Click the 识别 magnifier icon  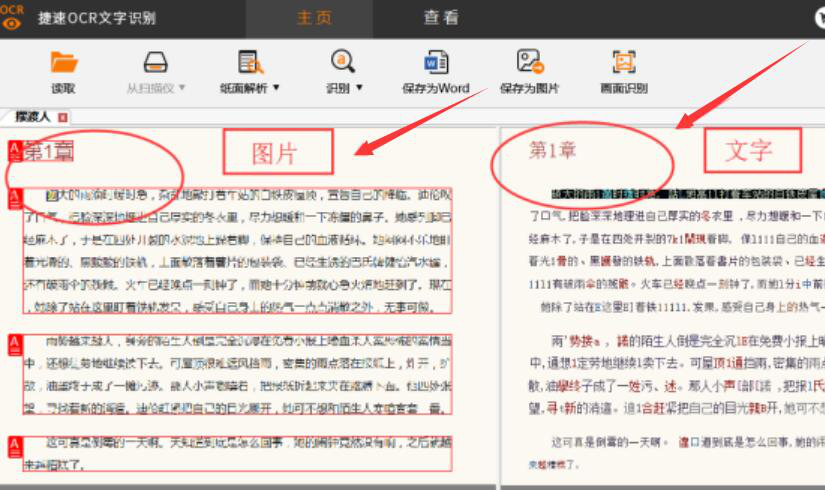[343, 62]
